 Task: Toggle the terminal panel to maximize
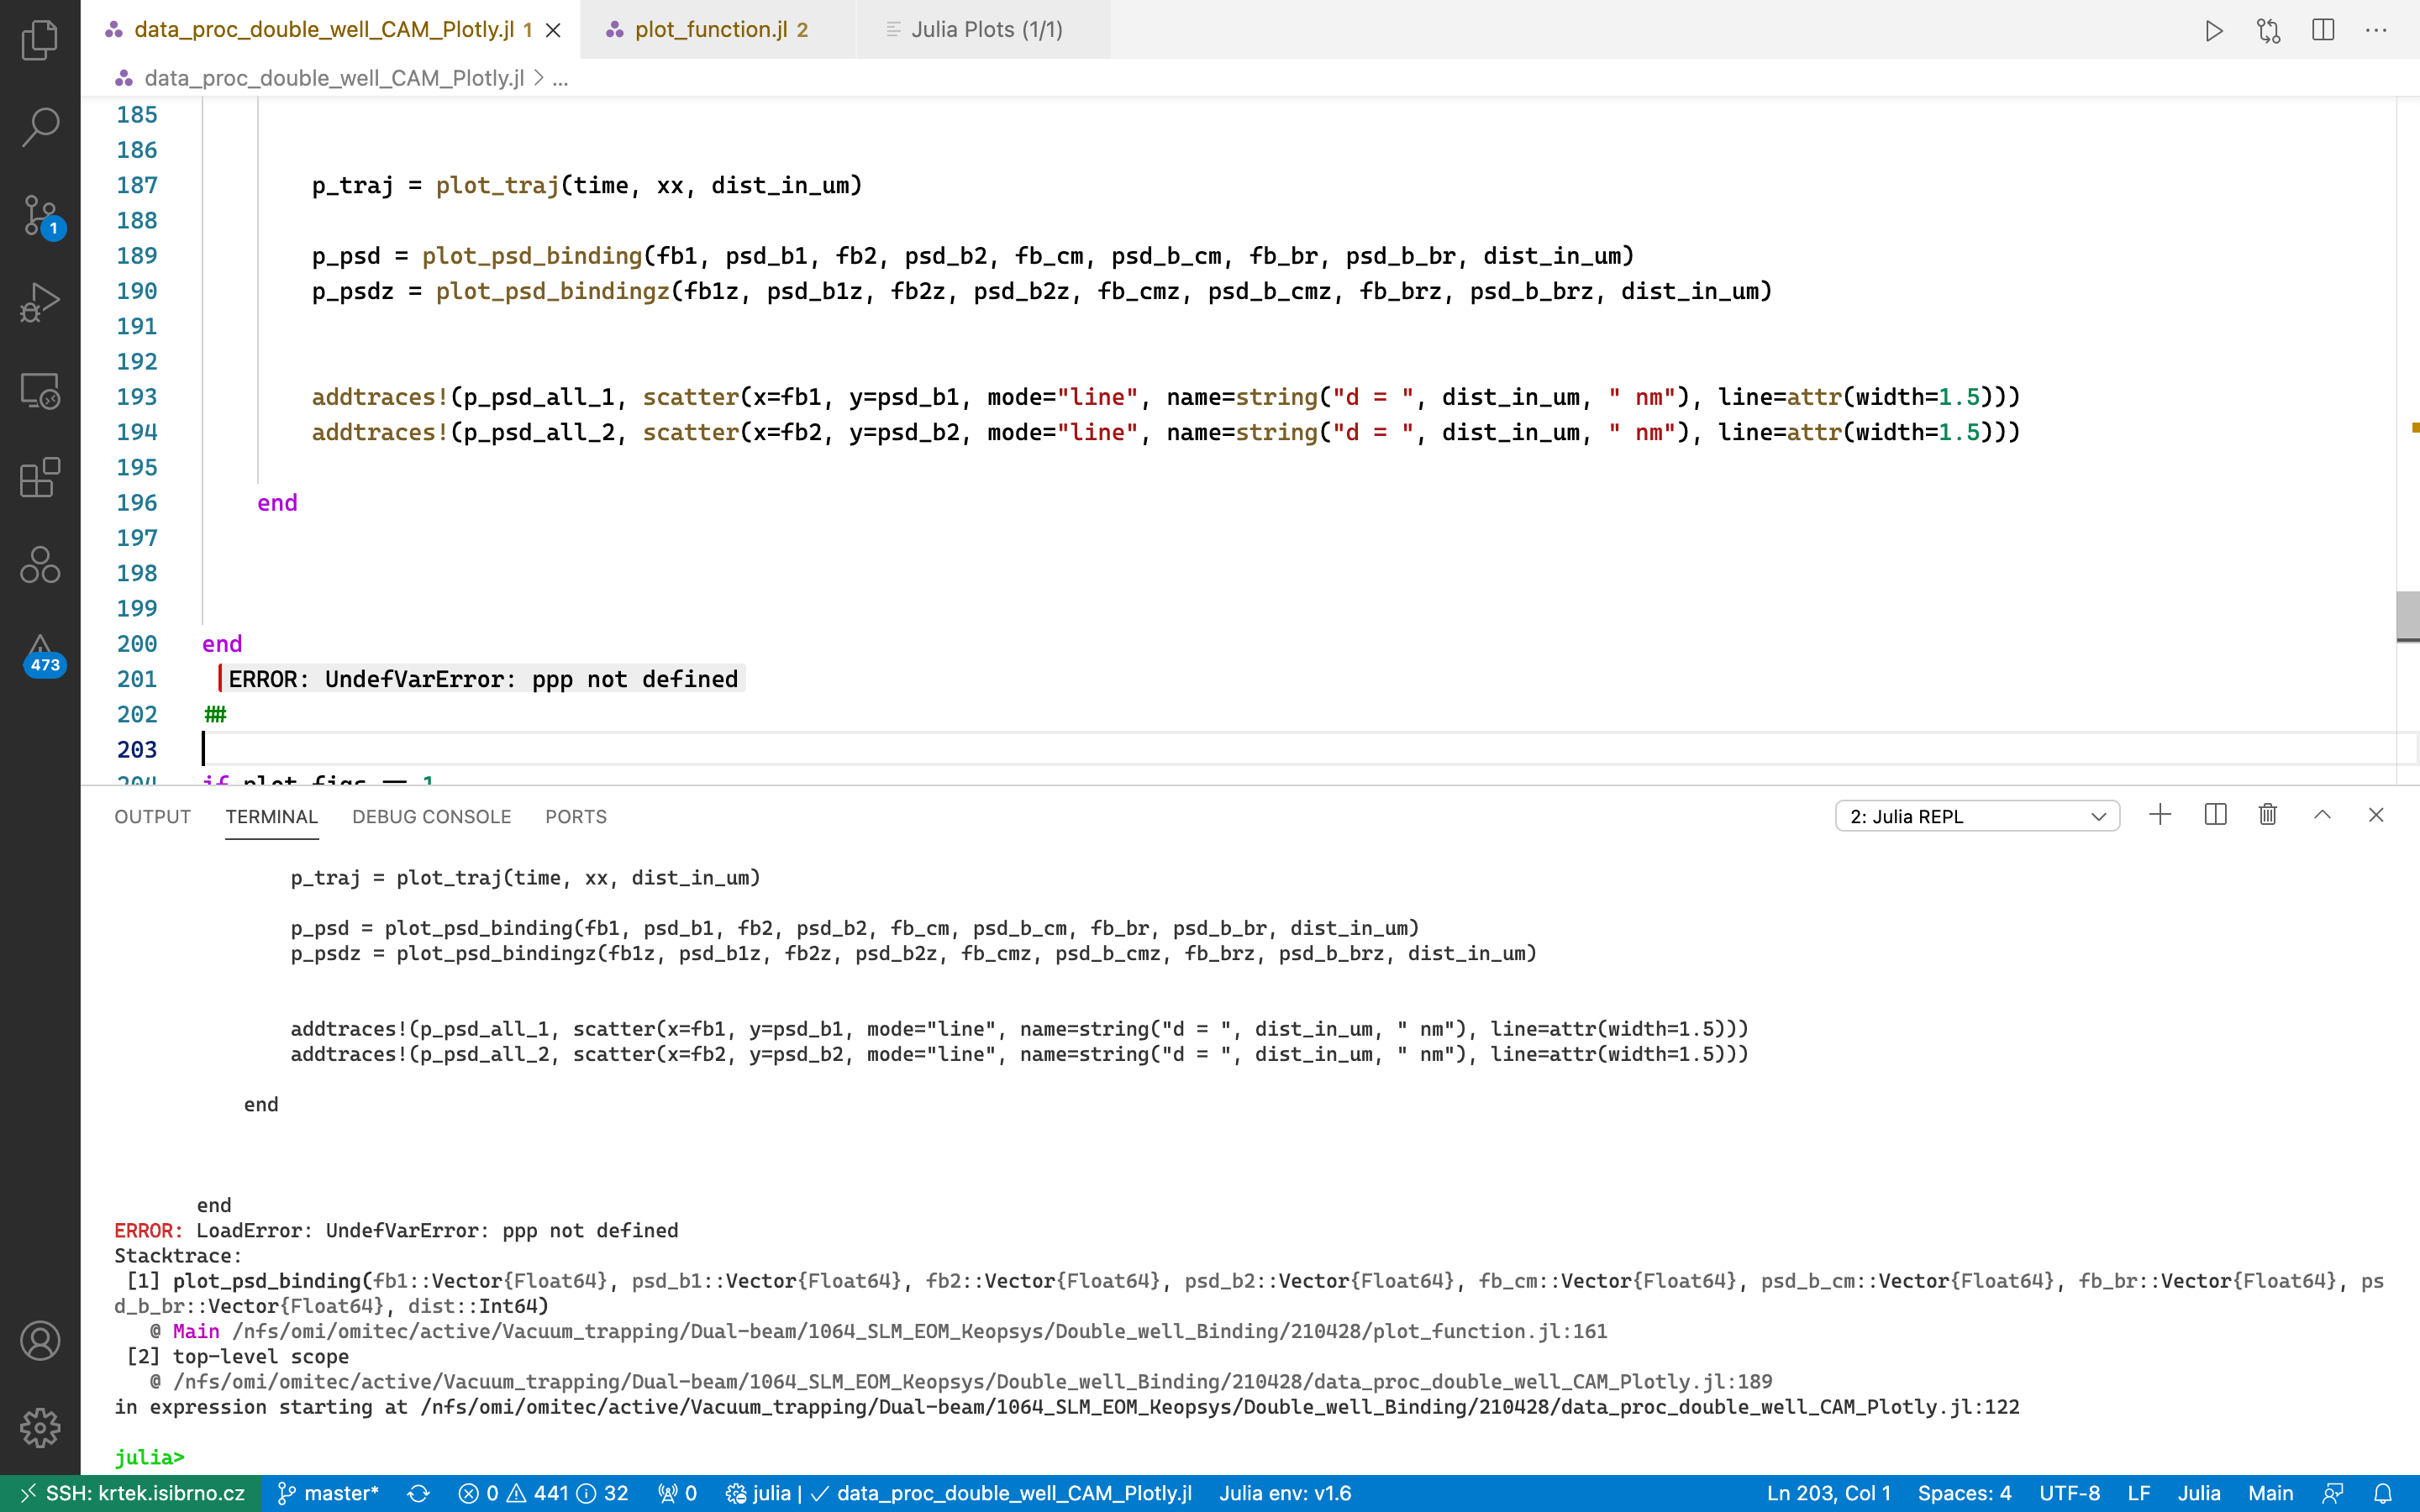2322,815
